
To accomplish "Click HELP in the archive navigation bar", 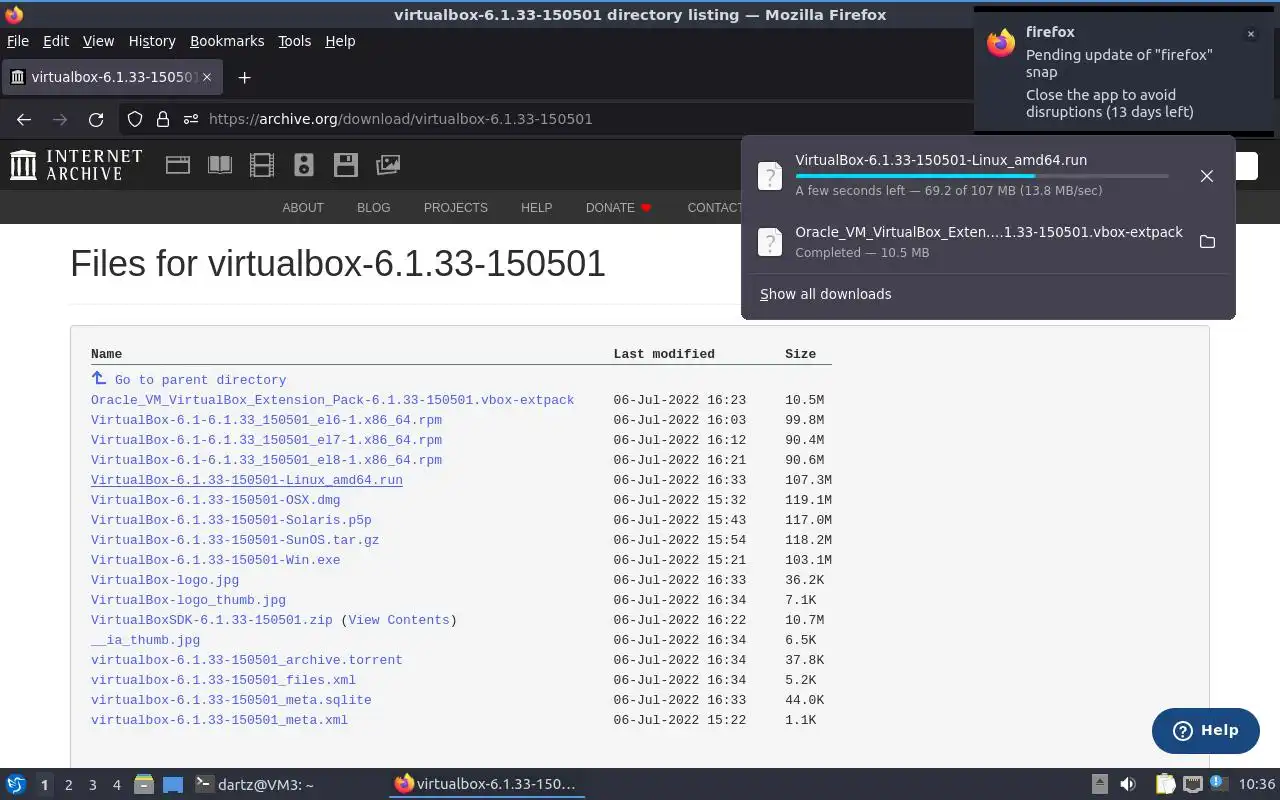I will point(536,207).
